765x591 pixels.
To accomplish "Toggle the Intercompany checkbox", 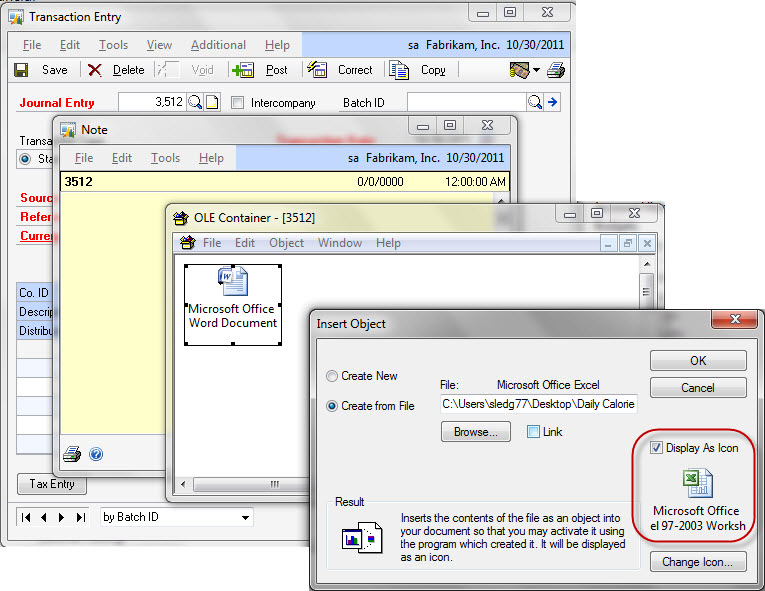I will [x=238, y=102].
